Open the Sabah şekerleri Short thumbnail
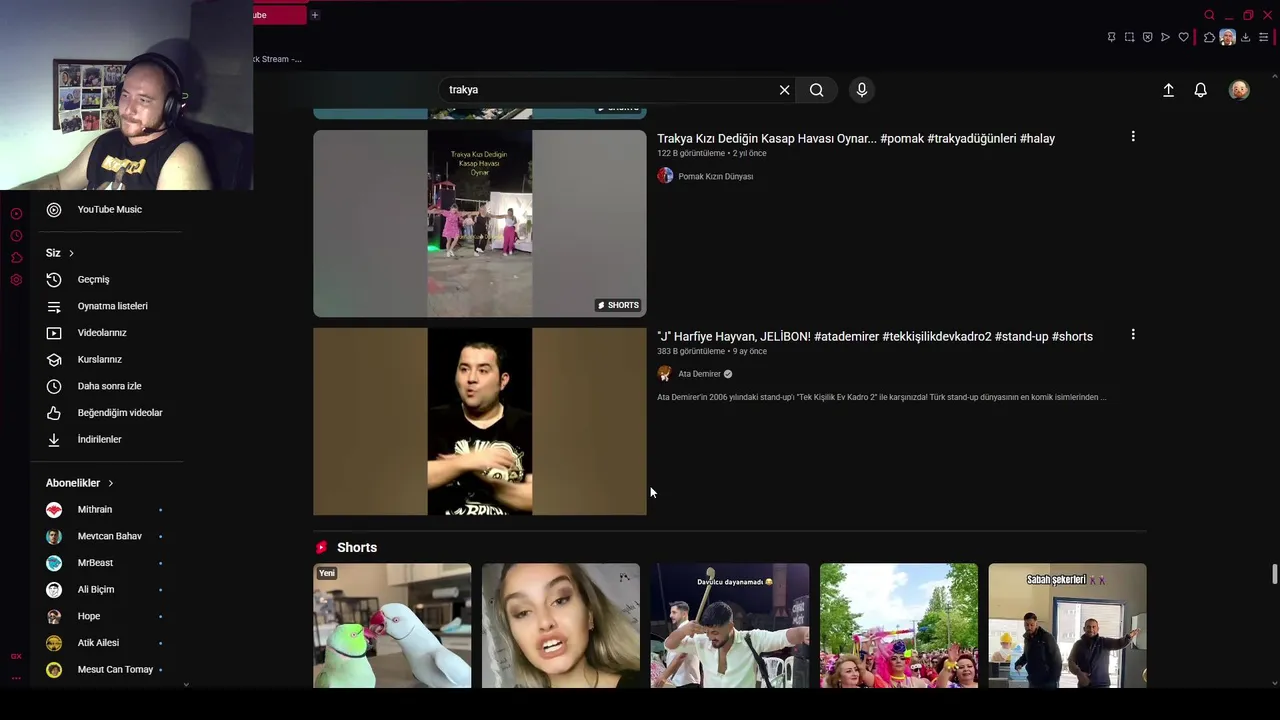 click(1068, 626)
